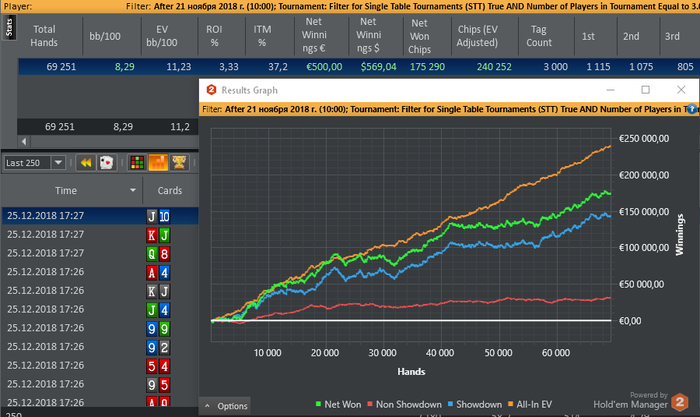Screen dimensions: 700x417
Task: Toggle the red Non Showdown legend swatch
Action: (370, 404)
